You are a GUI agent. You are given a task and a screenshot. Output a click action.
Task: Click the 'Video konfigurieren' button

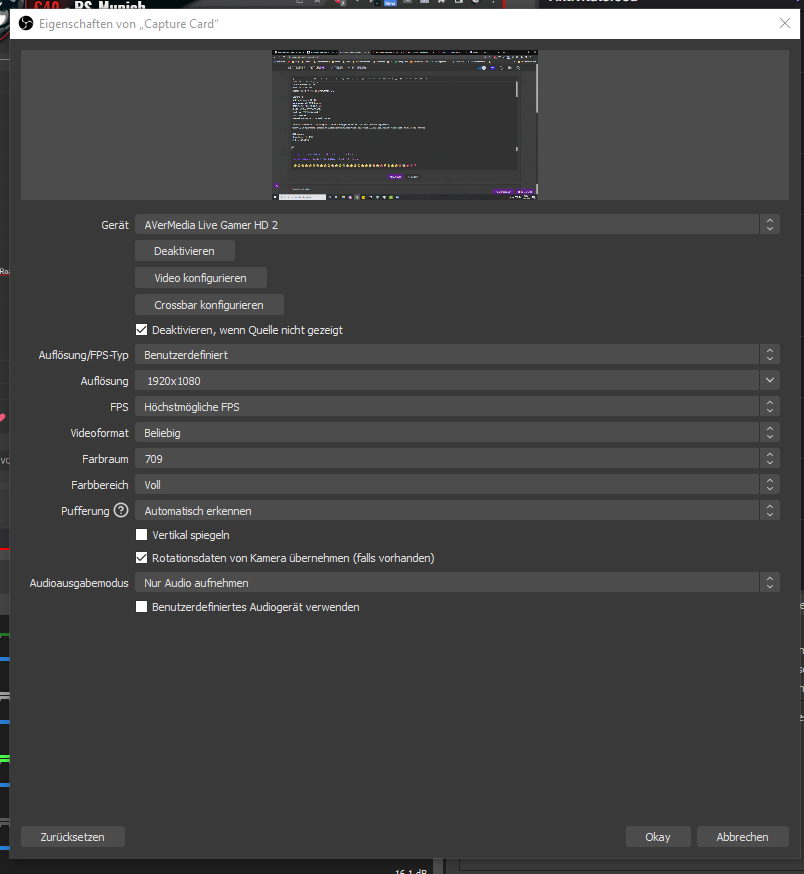[201, 278]
